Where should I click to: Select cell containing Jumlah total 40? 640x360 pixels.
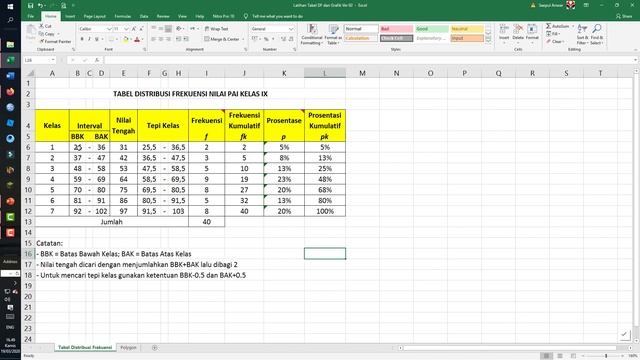click(x=207, y=222)
